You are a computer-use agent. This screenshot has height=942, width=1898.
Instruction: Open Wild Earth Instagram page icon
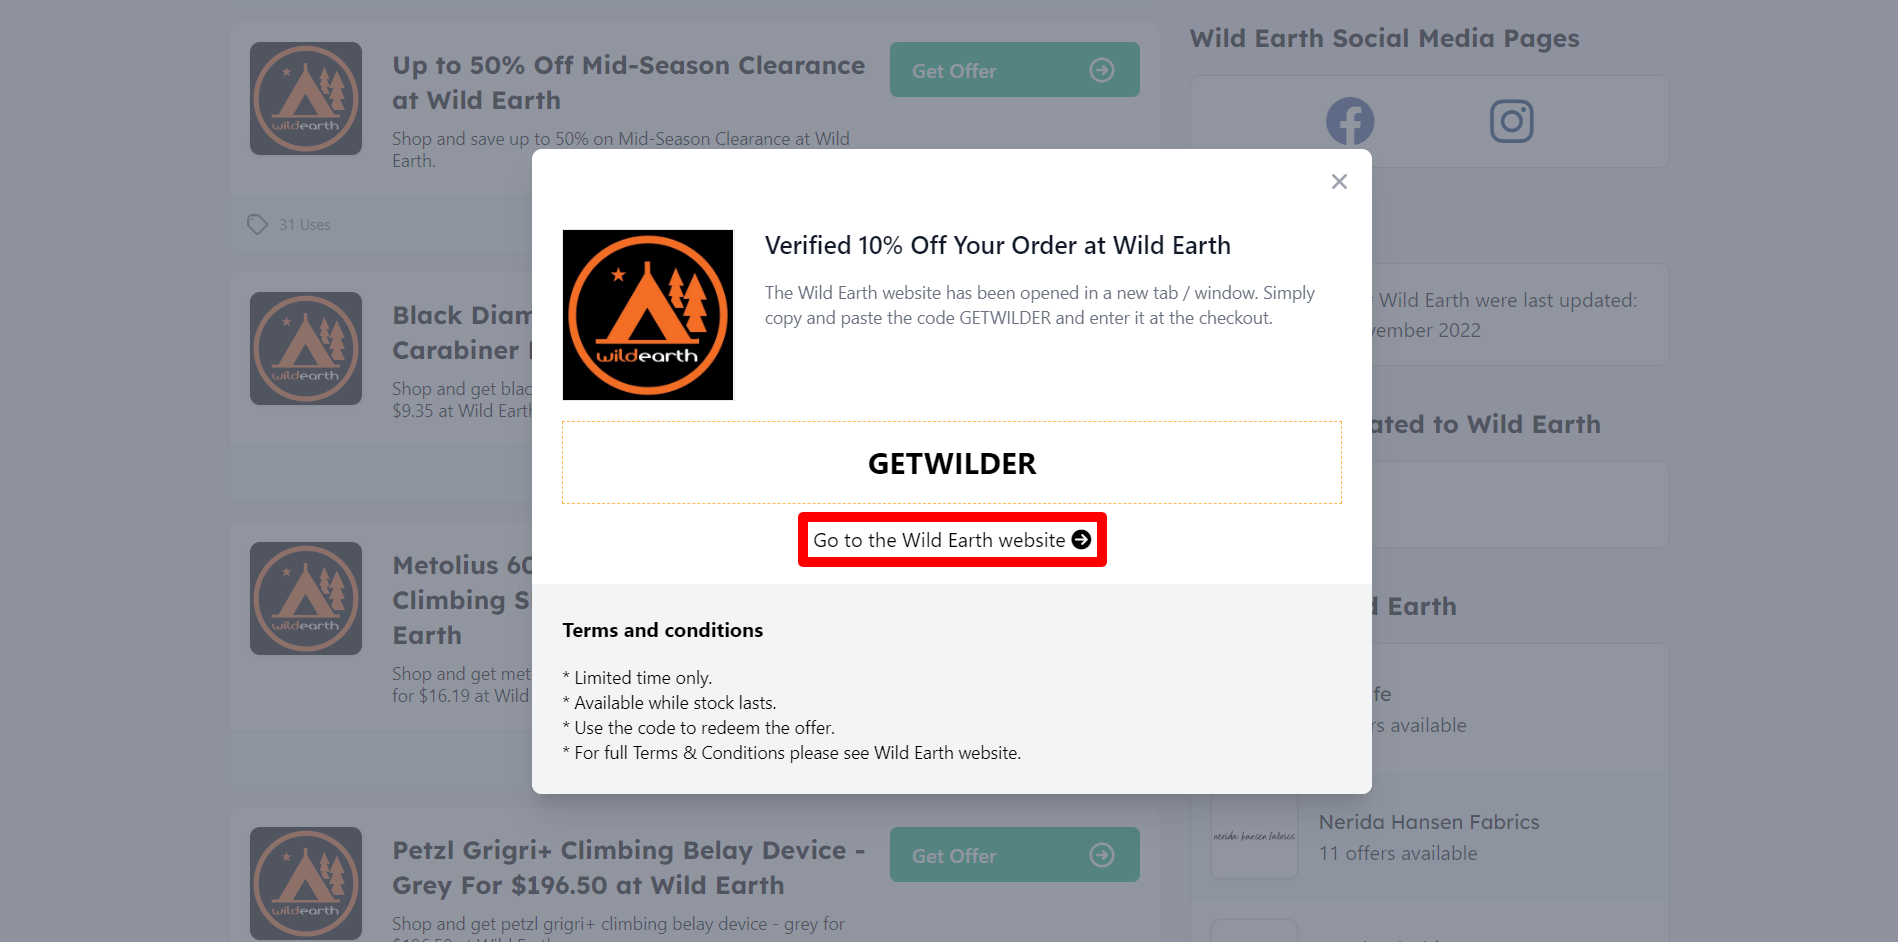pyautogui.click(x=1511, y=122)
